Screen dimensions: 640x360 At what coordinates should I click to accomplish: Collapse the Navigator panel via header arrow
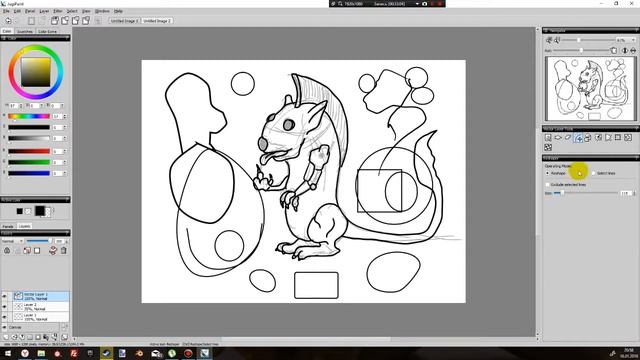click(x=636, y=30)
